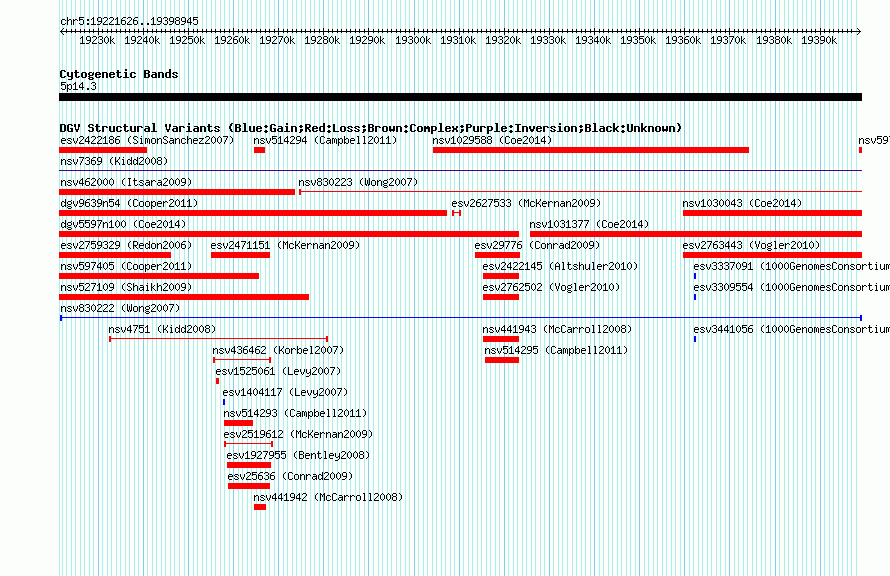Select nsv830223 (Wong2007) variant label
The height and width of the screenshot is (576, 890).
tap(358, 182)
